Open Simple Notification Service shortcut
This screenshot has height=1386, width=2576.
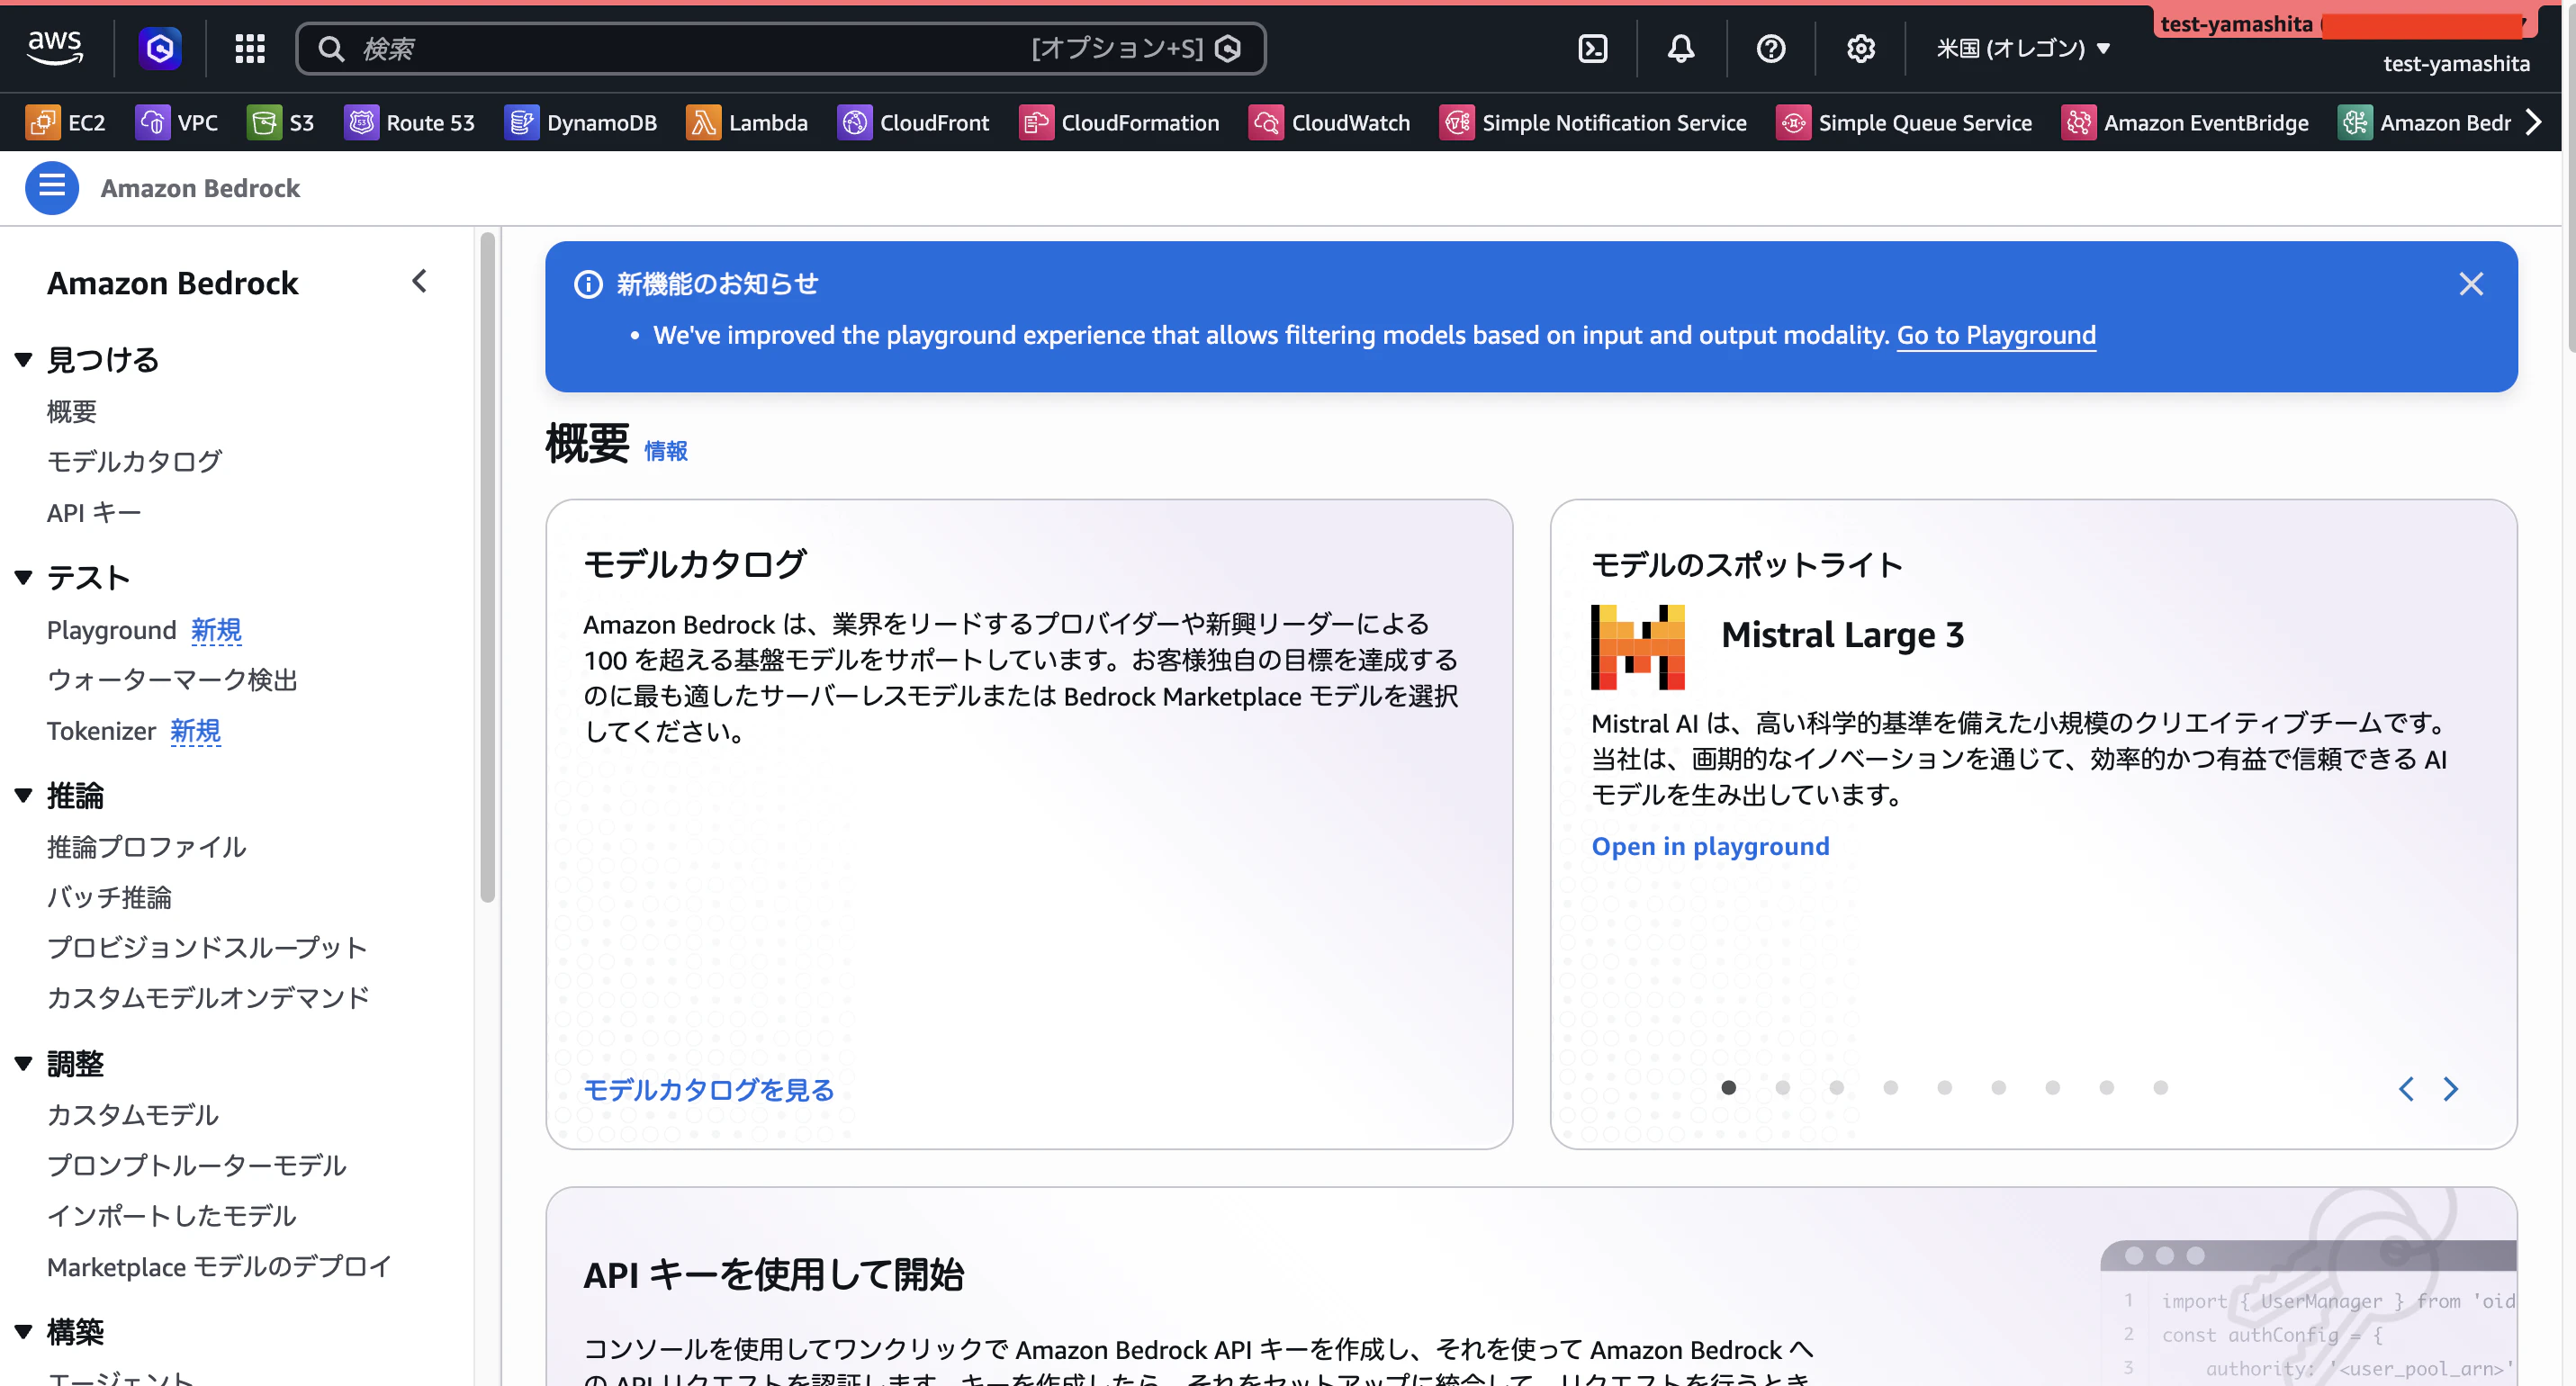[1593, 122]
